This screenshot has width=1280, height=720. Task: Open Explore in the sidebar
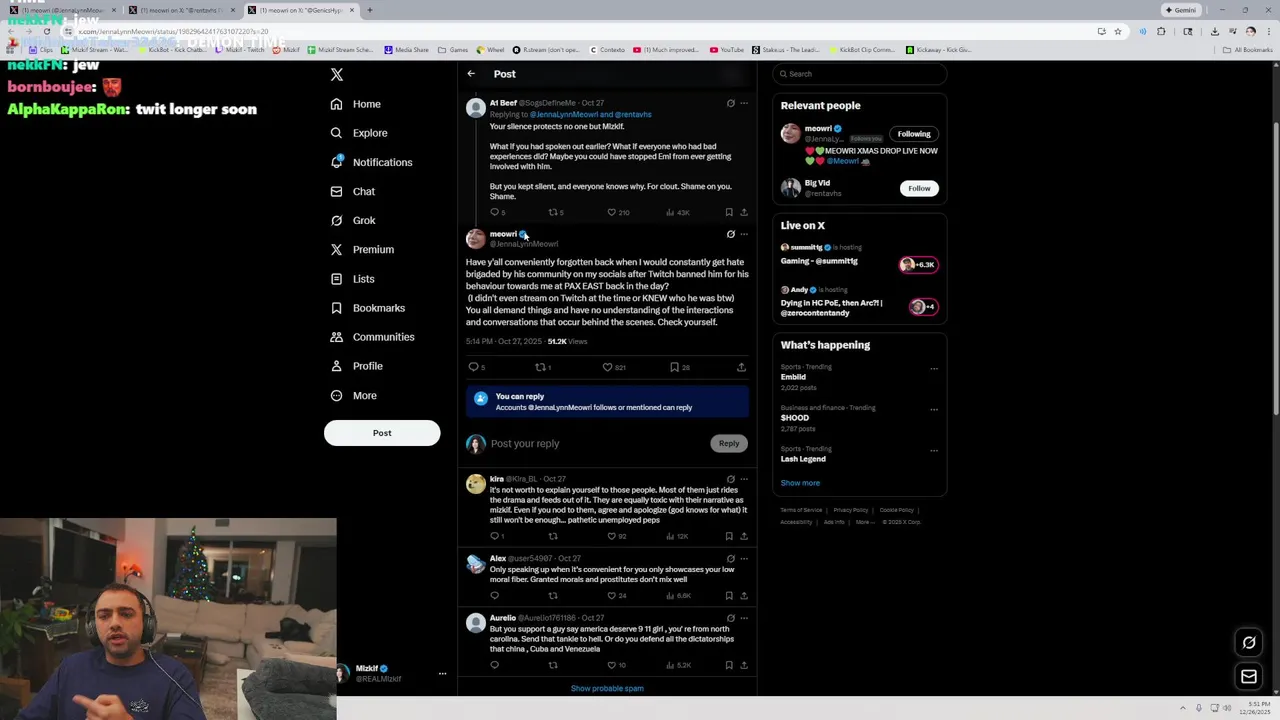359,133
